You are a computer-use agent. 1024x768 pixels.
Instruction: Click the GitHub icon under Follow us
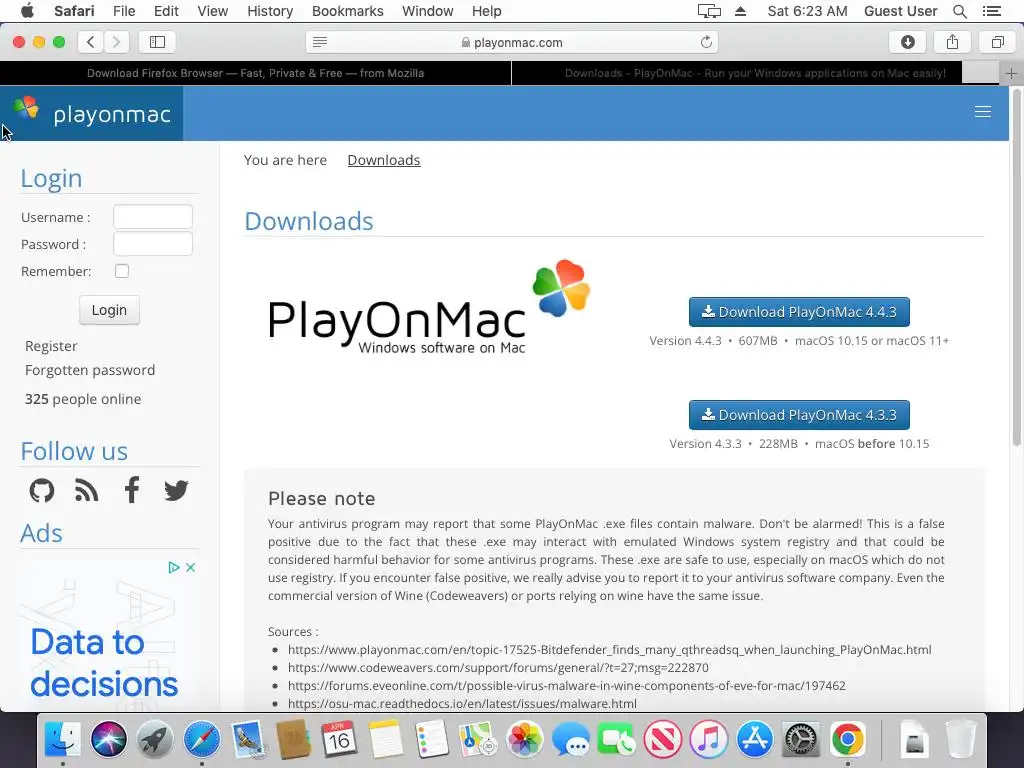tap(42, 490)
